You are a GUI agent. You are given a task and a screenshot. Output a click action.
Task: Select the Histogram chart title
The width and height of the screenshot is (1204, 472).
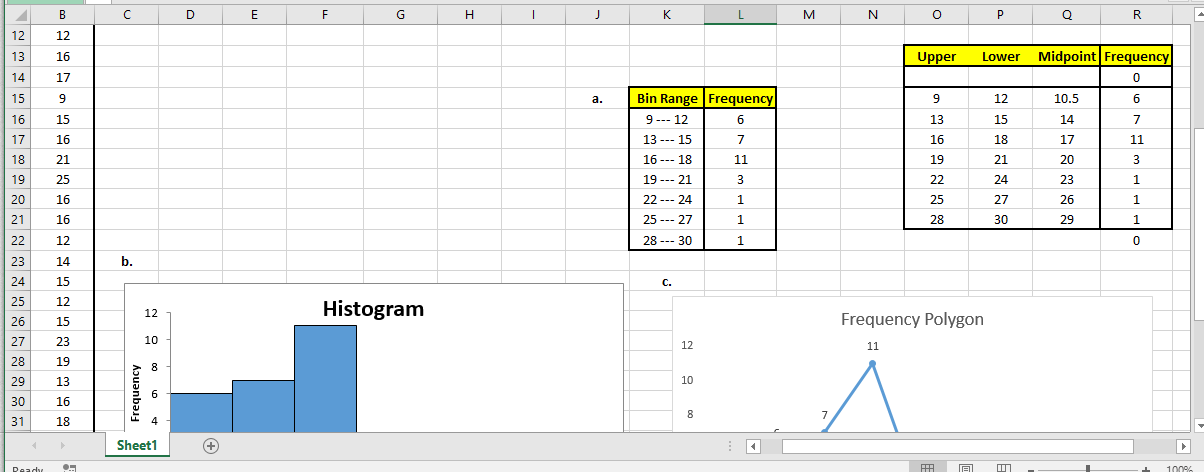click(x=373, y=309)
